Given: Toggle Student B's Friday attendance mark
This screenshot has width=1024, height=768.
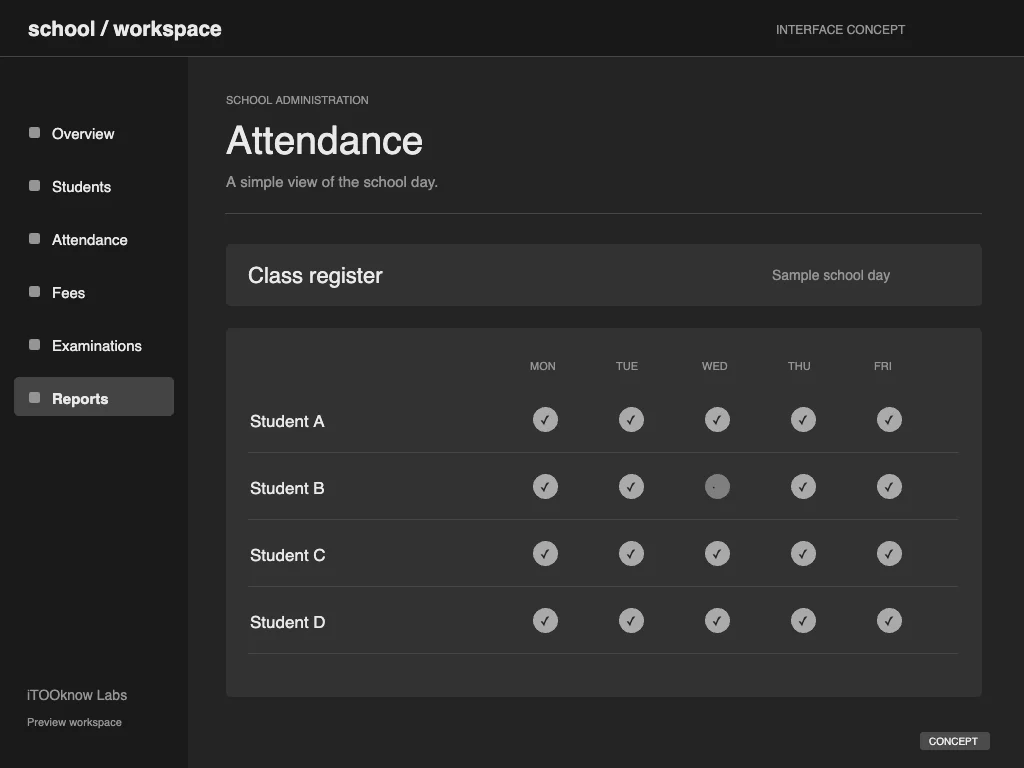Looking at the screenshot, I should pos(889,487).
